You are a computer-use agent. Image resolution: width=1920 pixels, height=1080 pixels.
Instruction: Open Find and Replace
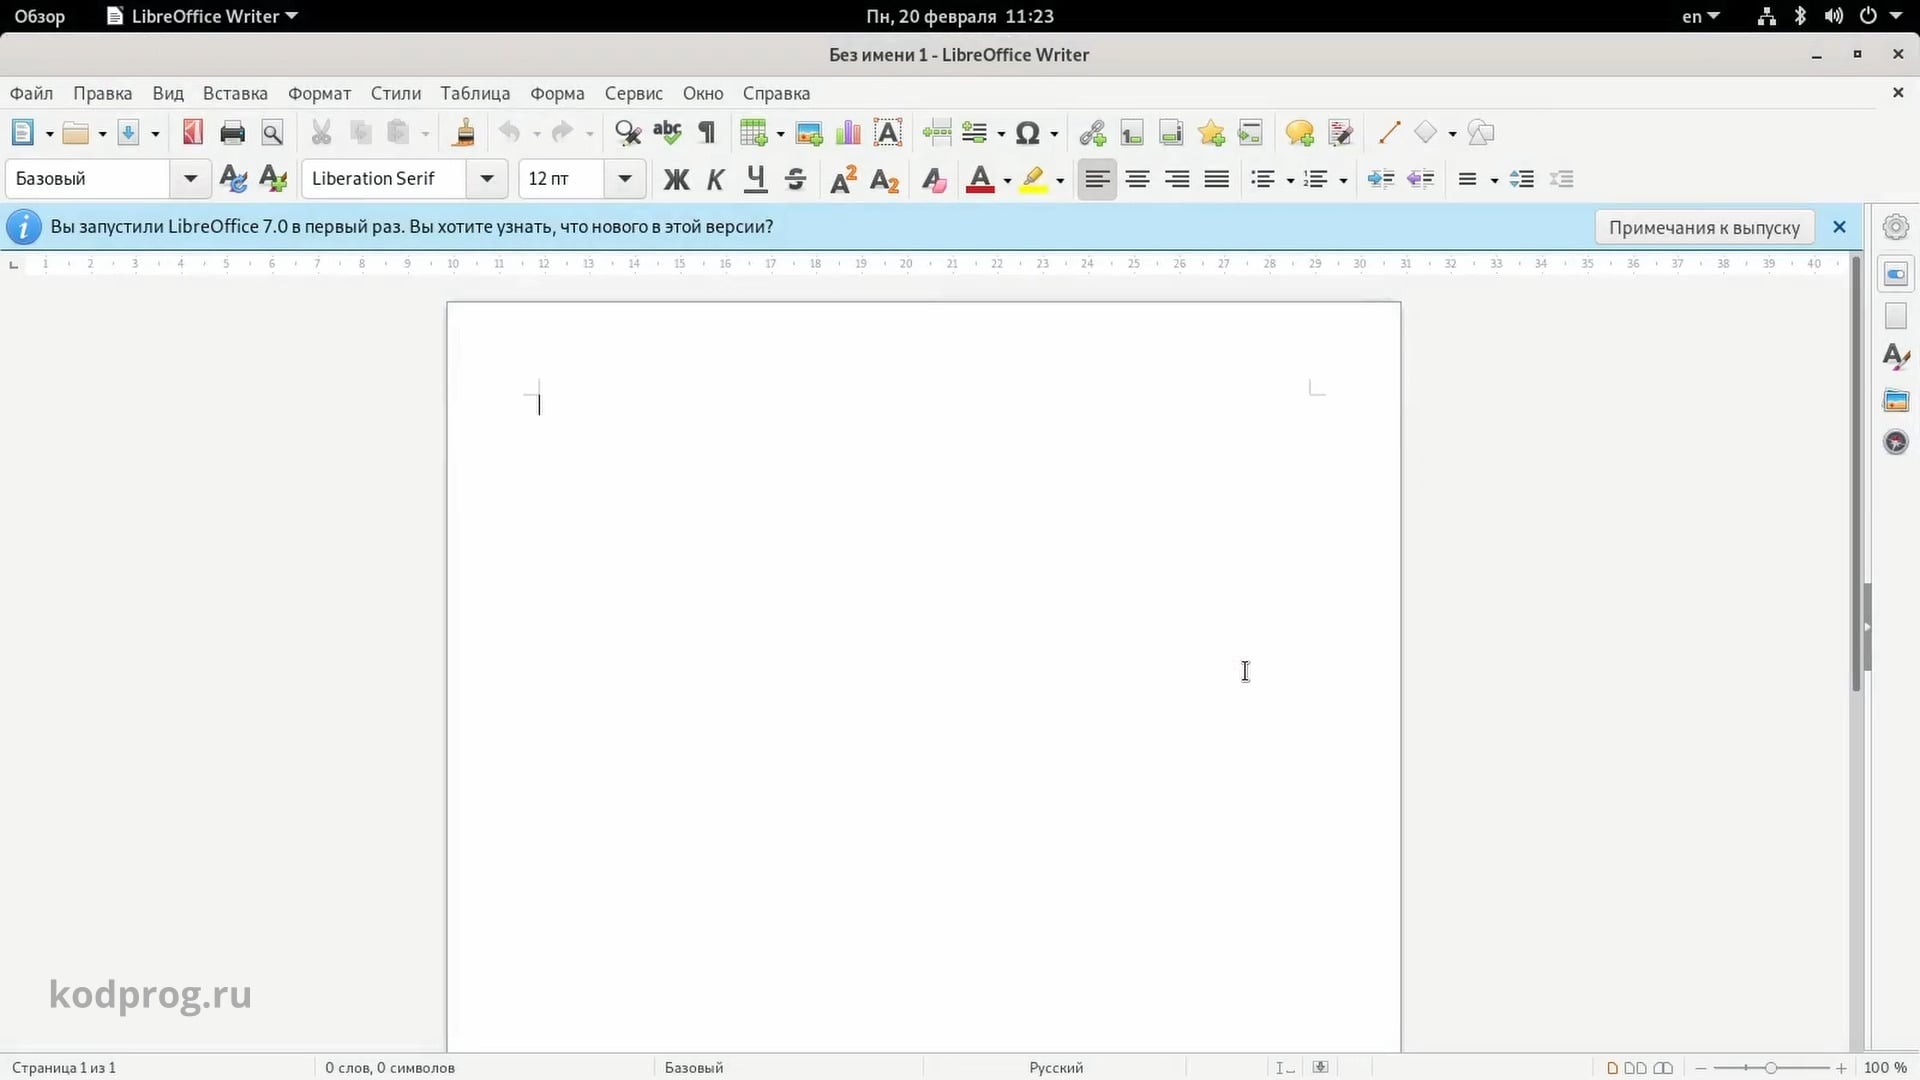tap(628, 133)
